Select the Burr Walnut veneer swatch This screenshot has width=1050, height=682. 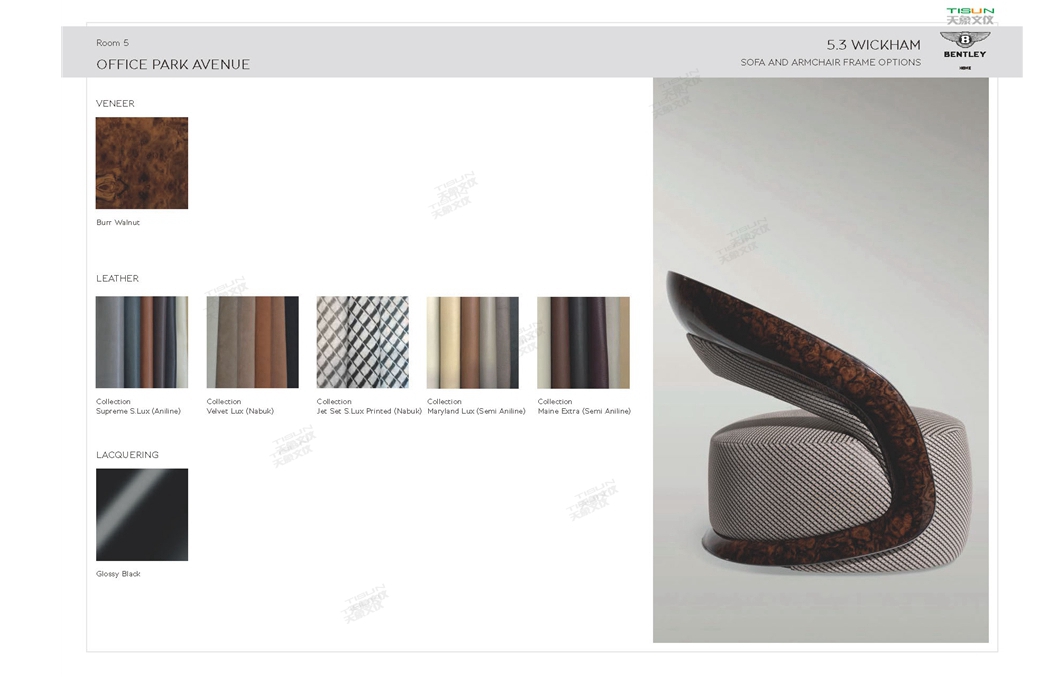142,163
